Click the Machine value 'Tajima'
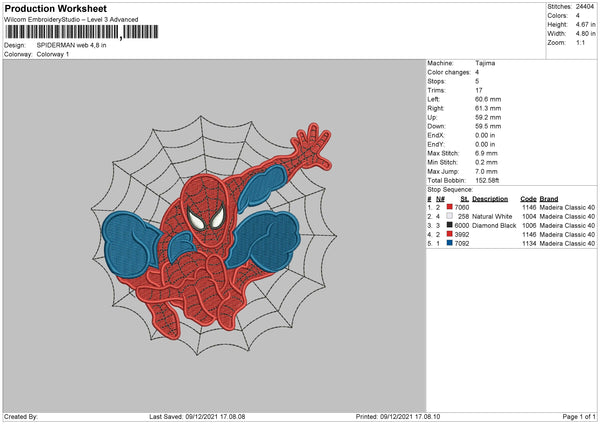This screenshot has width=600, height=424. (485, 63)
